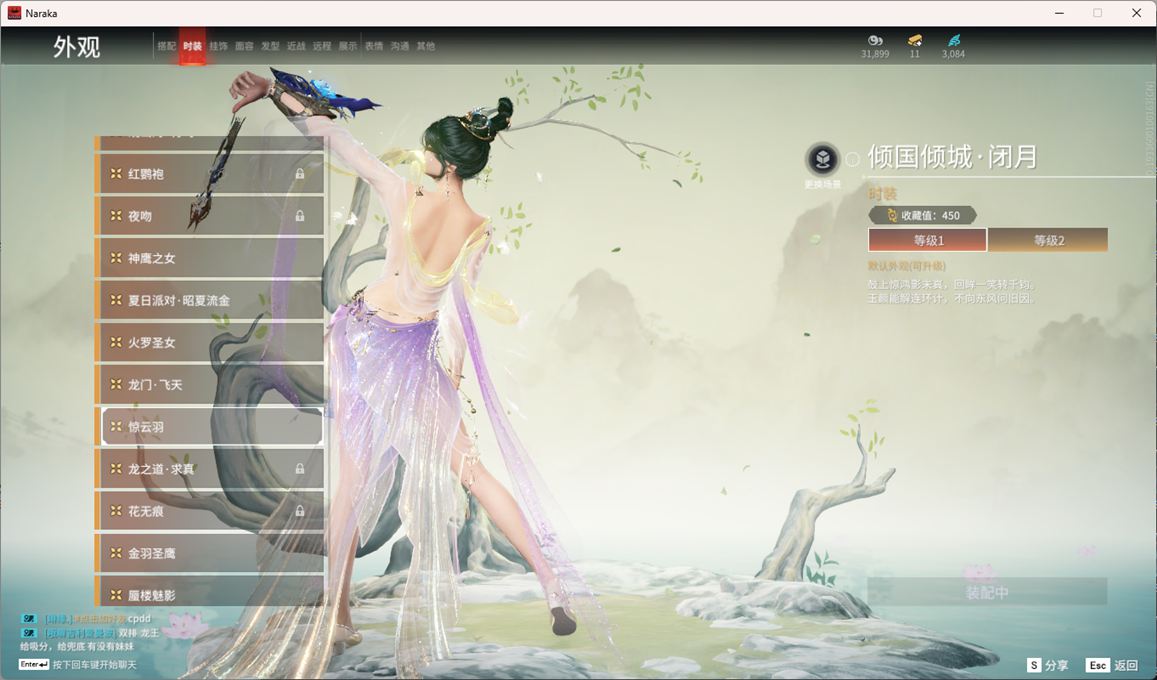Click the 返回 back button
The image size is (1157, 680).
[x=1113, y=665]
